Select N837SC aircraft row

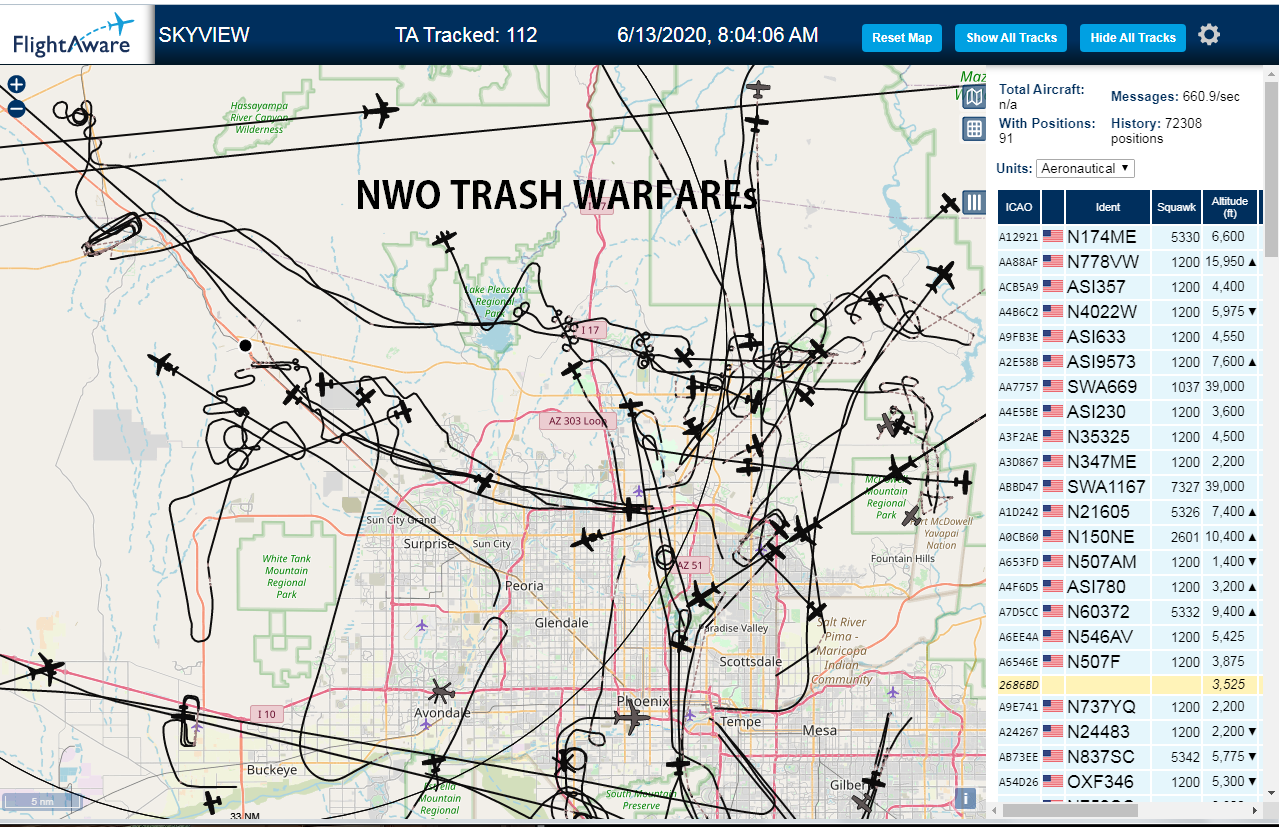(x=1130, y=757)
